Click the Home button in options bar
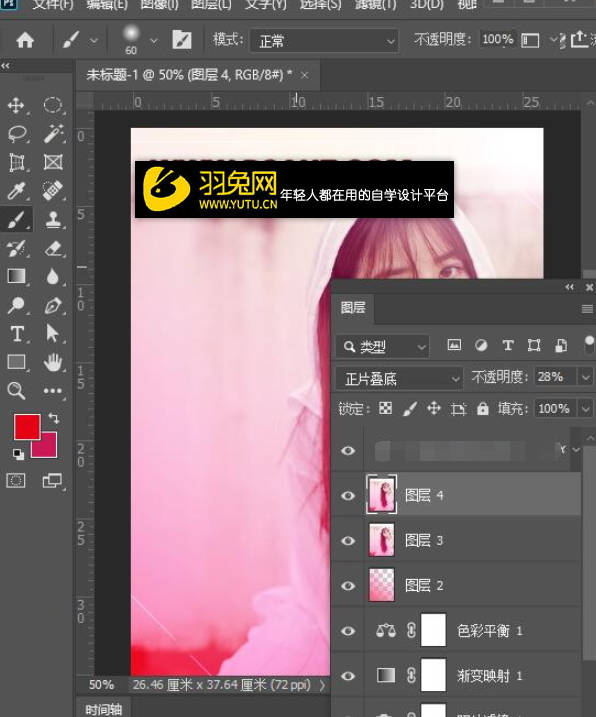 tap(25, 40)
